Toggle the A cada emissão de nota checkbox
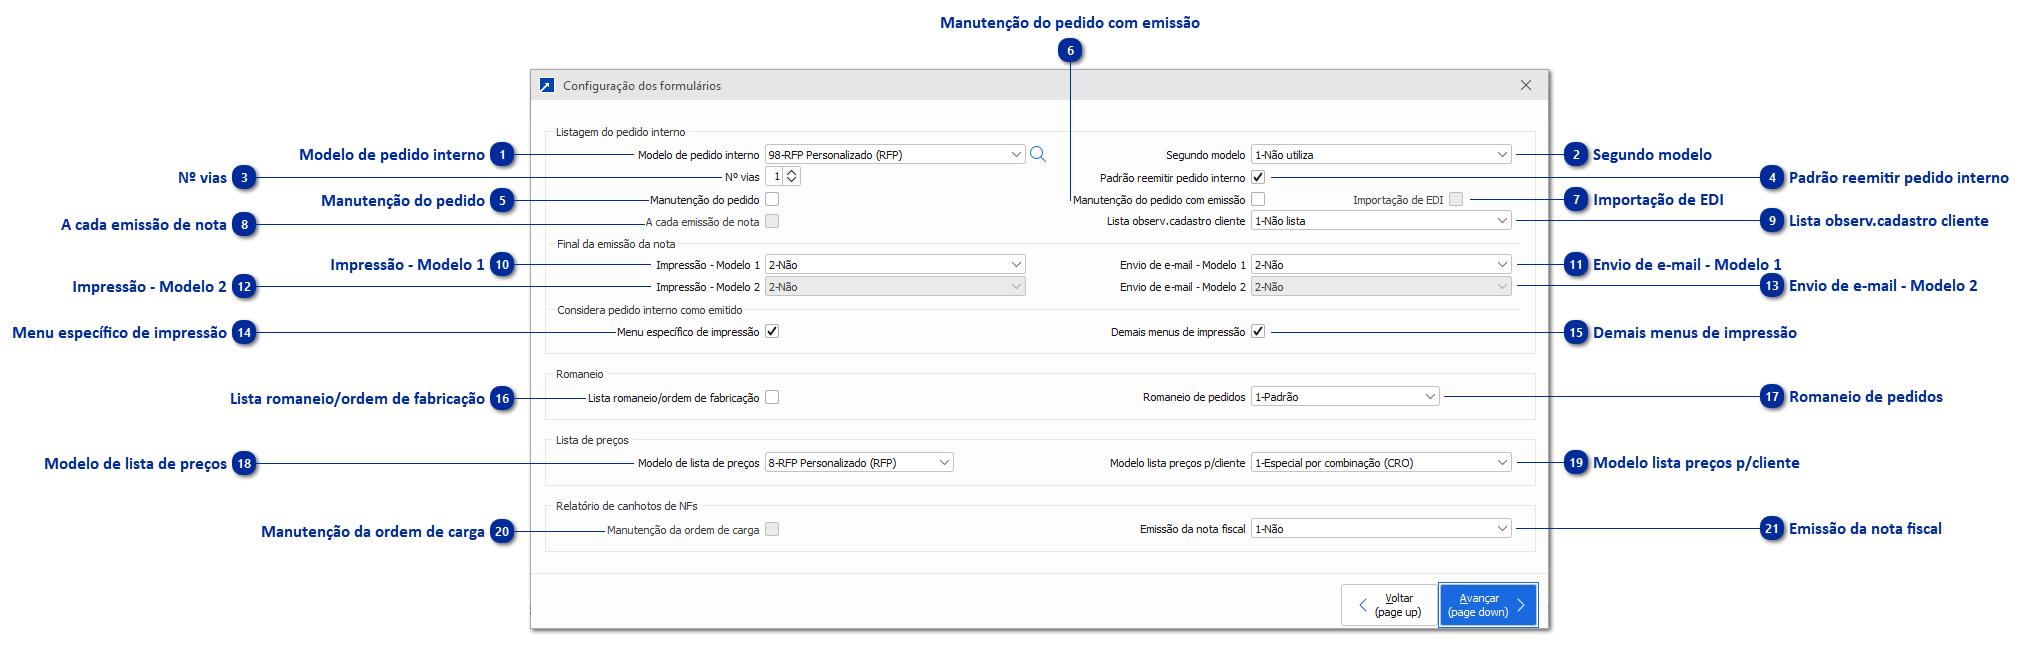This screenshot has width=2025, height=645. [772, 222]
